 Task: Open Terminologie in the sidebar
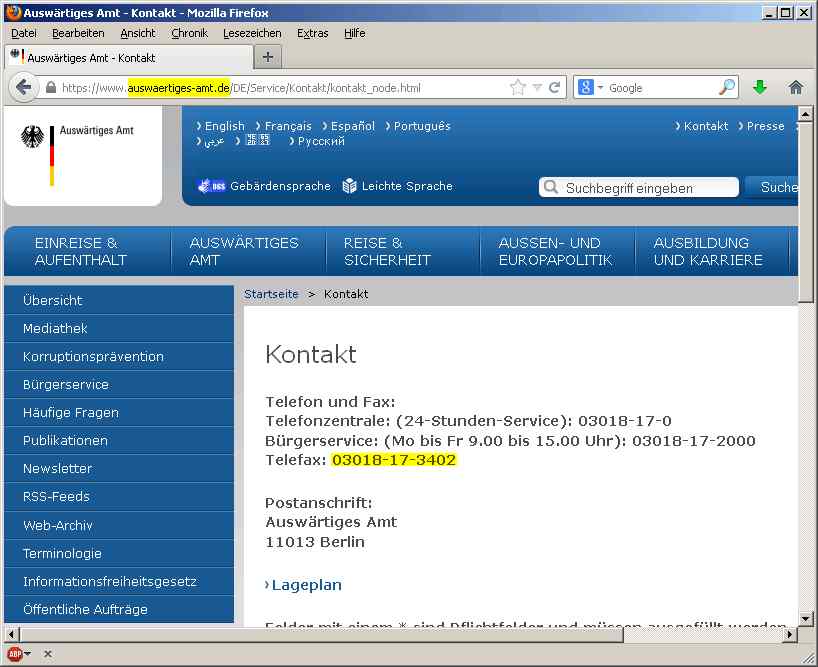[x=119, y=553]
